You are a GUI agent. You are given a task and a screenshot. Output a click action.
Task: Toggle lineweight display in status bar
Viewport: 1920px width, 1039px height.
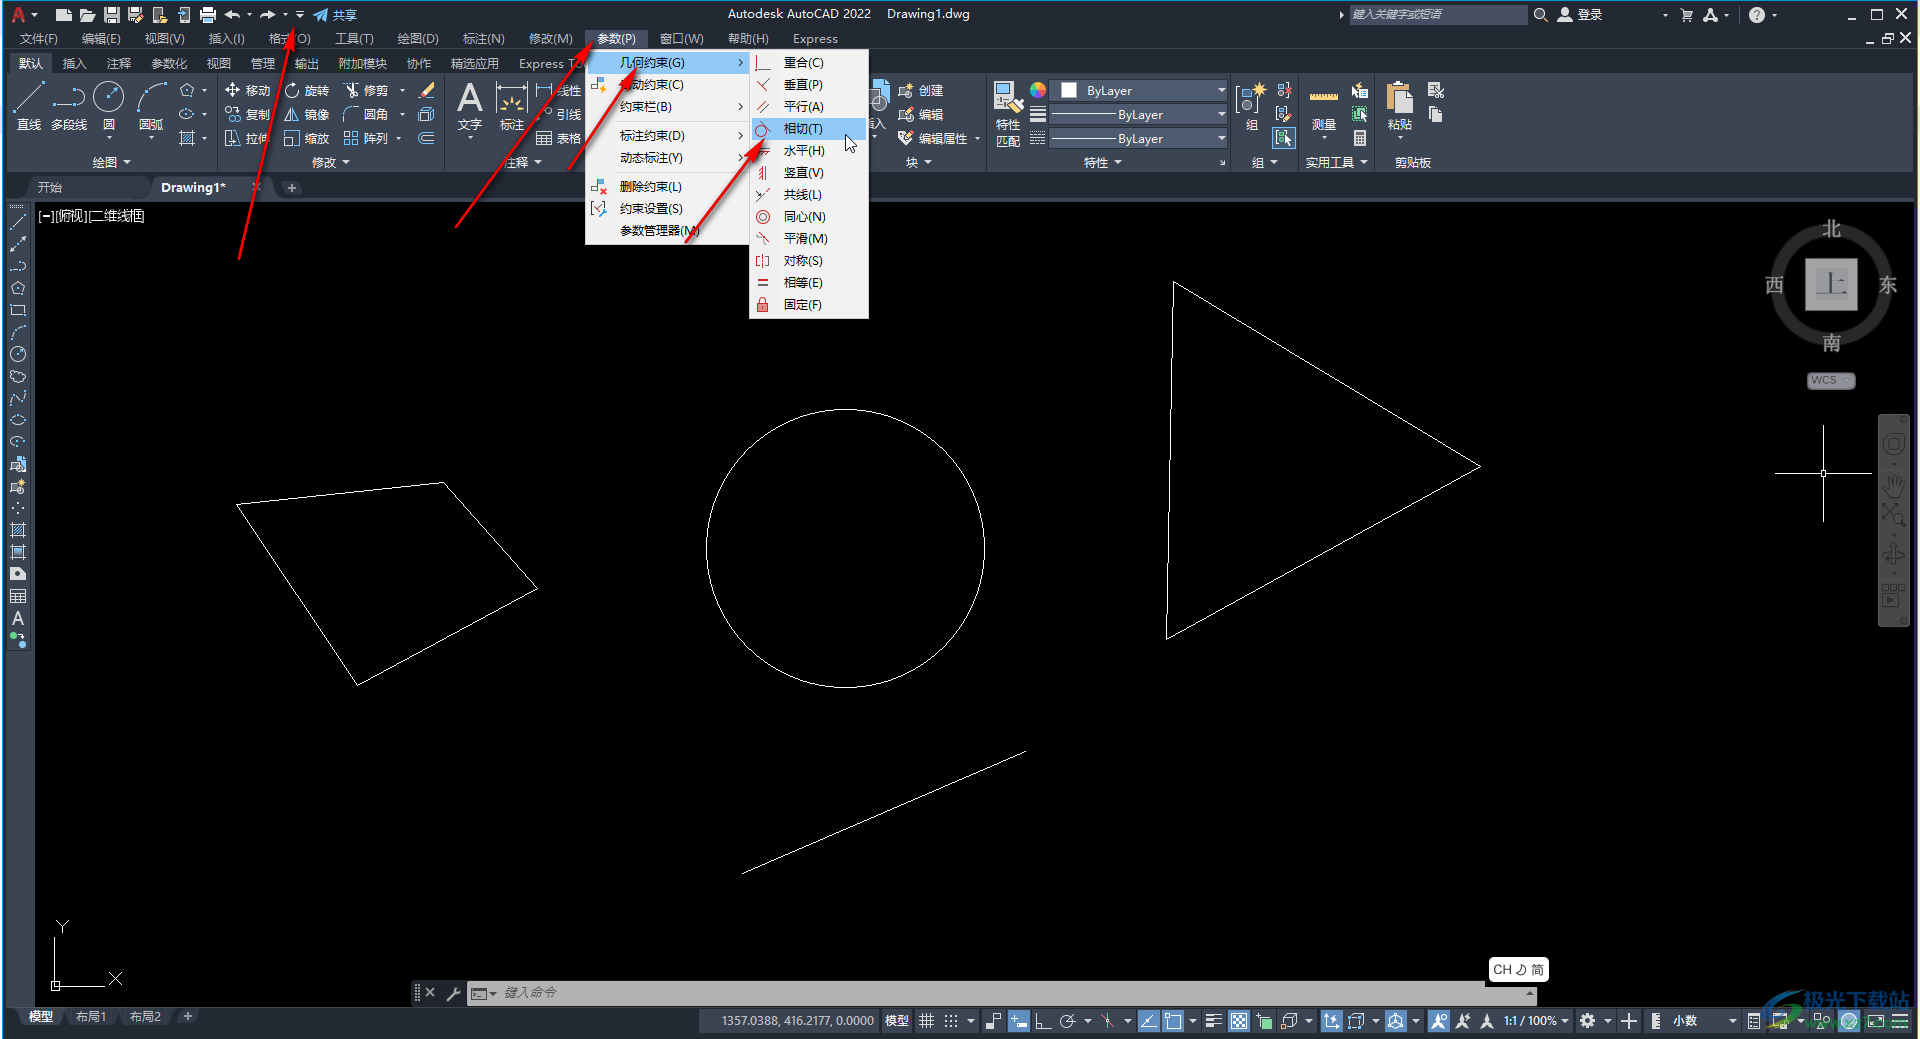(1213, 1021)
